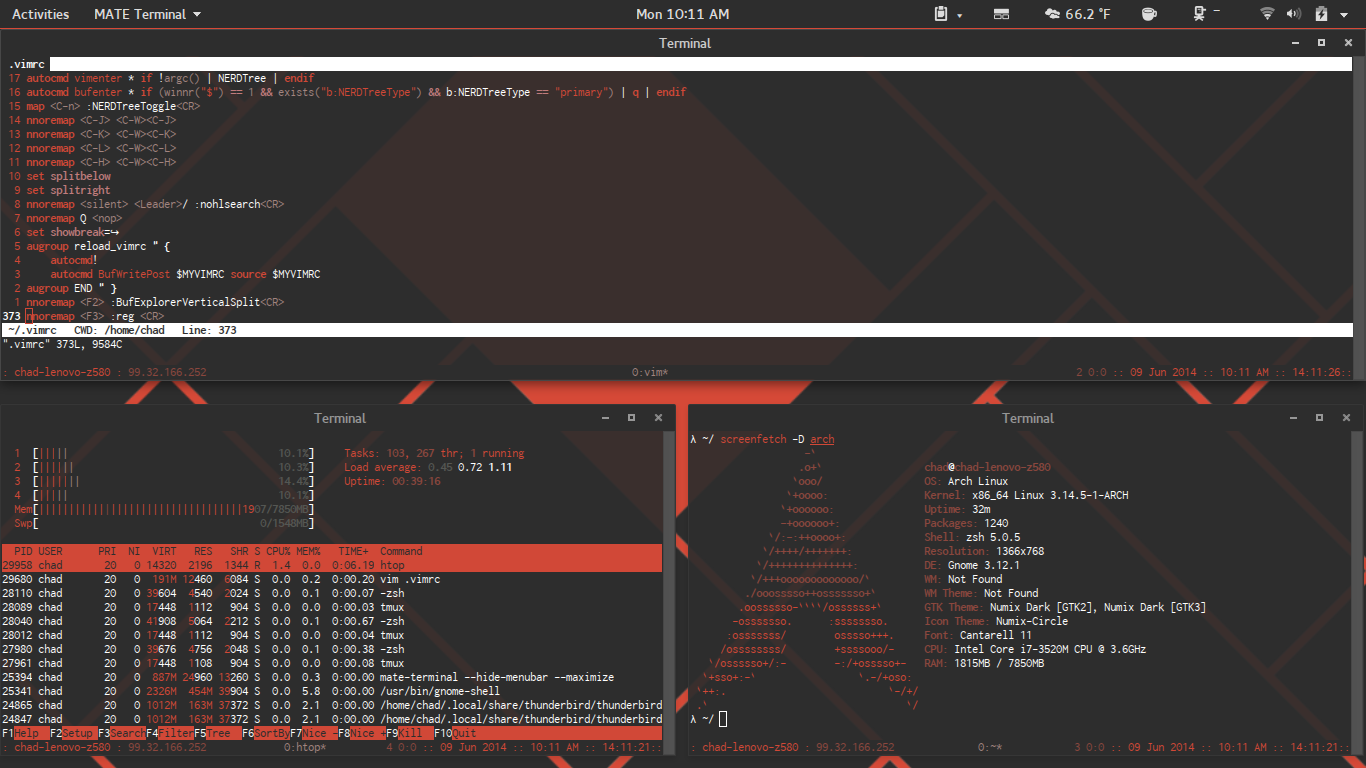
Task: Select the 'vim .vimrc' process row
Action: 332,579
